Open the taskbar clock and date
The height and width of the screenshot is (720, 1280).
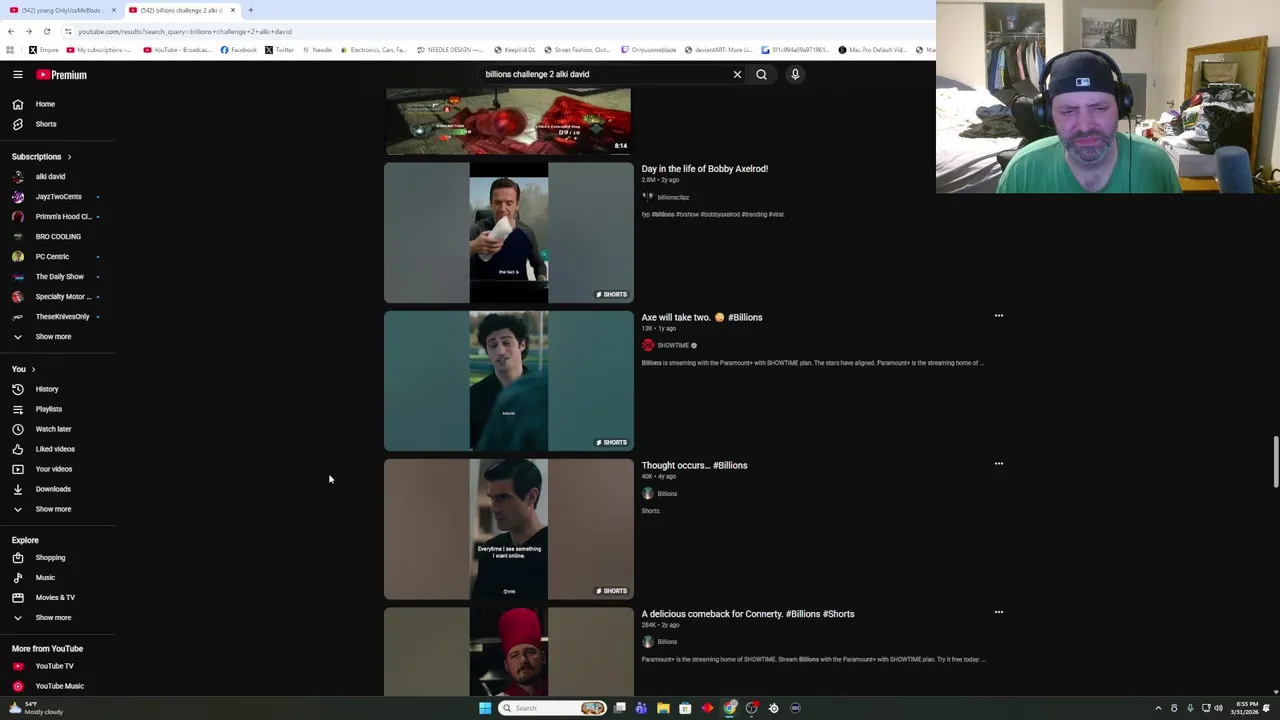point(1246,708)
